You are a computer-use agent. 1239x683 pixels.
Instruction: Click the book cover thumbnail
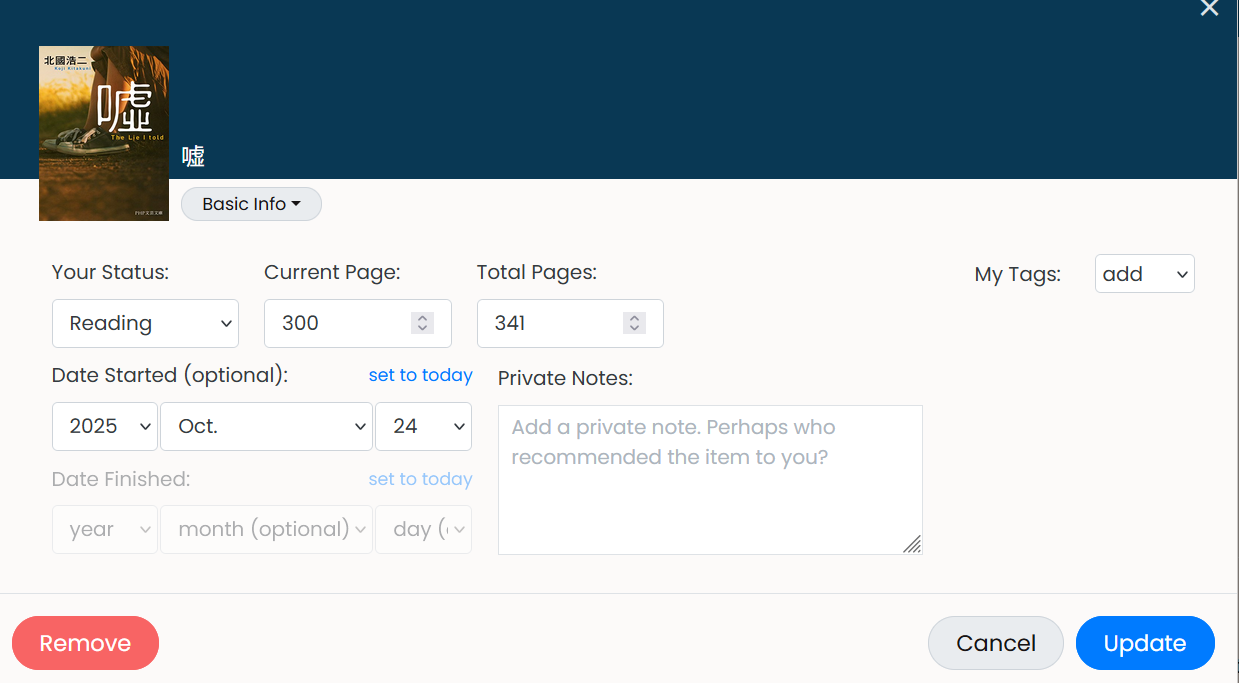104,133
